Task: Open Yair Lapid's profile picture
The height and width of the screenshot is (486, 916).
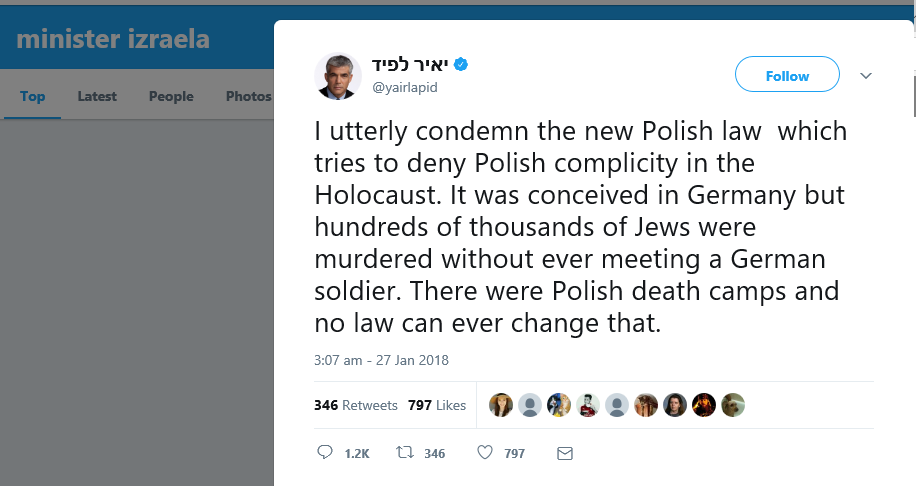Action: [x=338, y=76]
